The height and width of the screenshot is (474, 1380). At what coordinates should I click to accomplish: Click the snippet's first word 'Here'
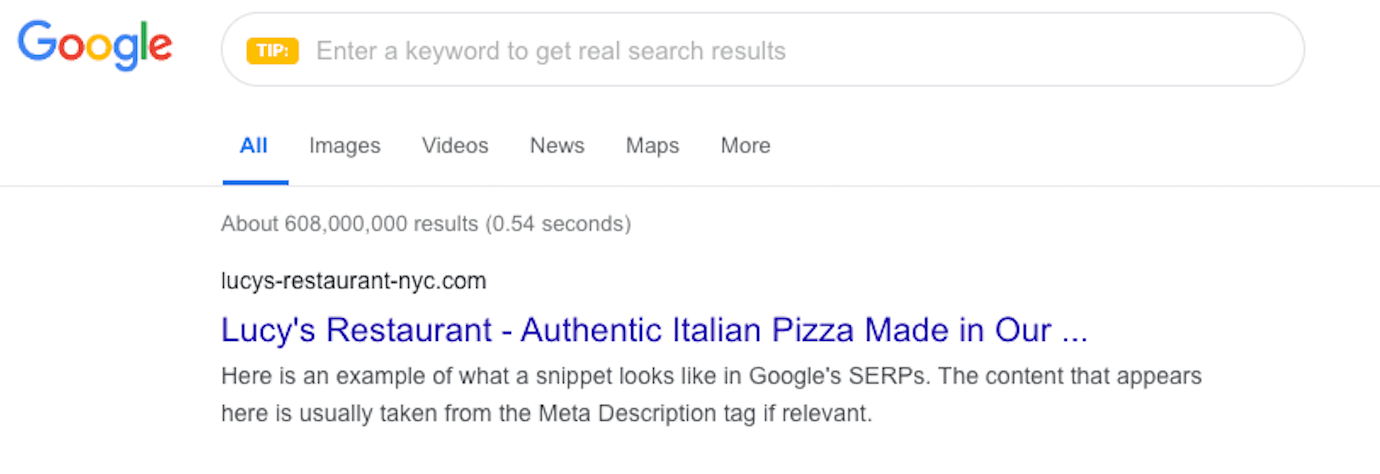point(241,377)
